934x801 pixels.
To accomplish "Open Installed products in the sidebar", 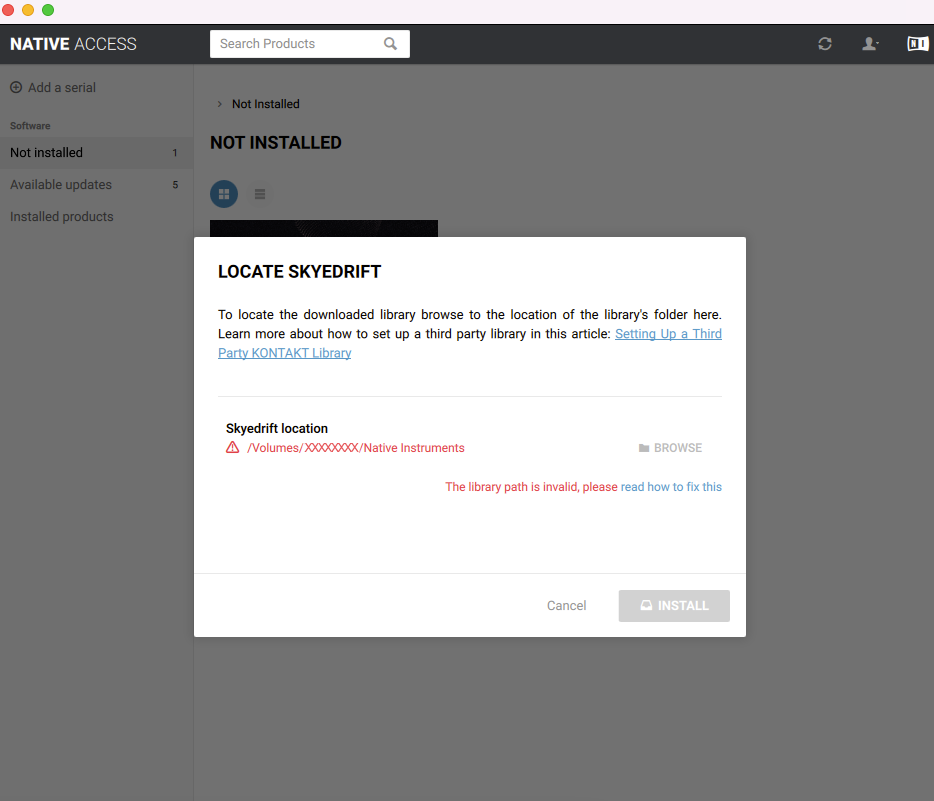I will click(x=96, y=217).
